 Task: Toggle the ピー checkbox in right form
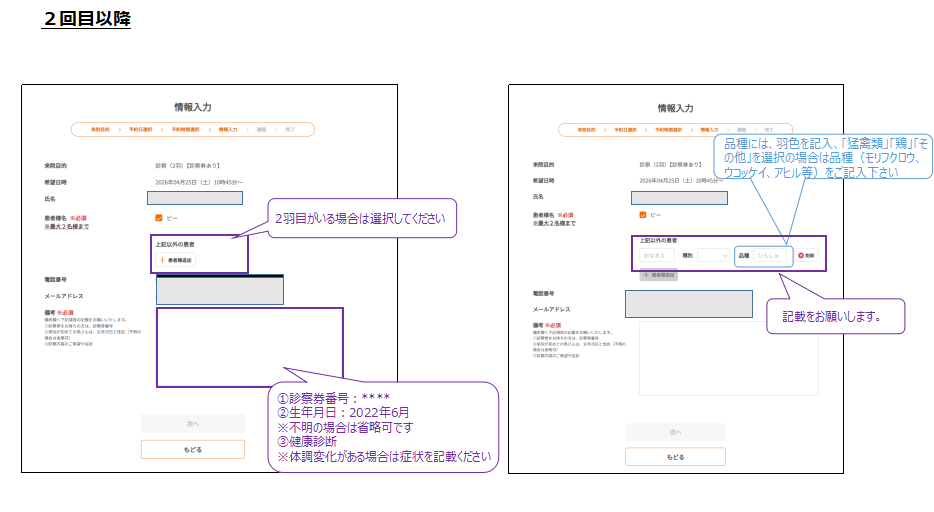tap(643, 214)
